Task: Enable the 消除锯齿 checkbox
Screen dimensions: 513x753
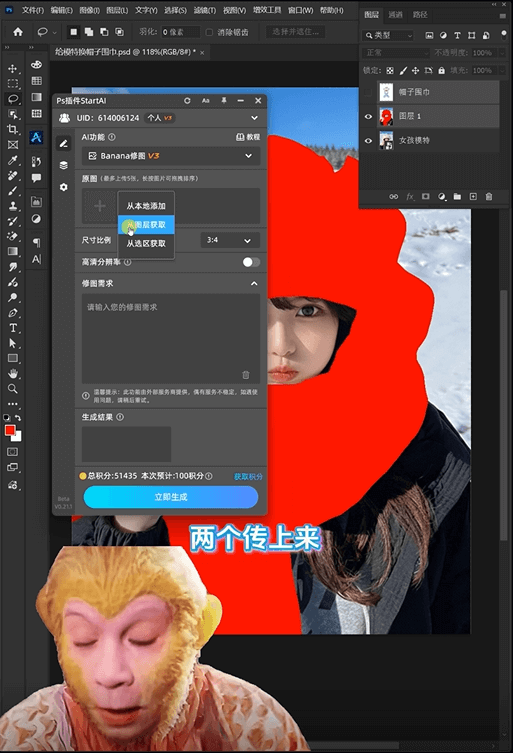Action: click(209, 32)
